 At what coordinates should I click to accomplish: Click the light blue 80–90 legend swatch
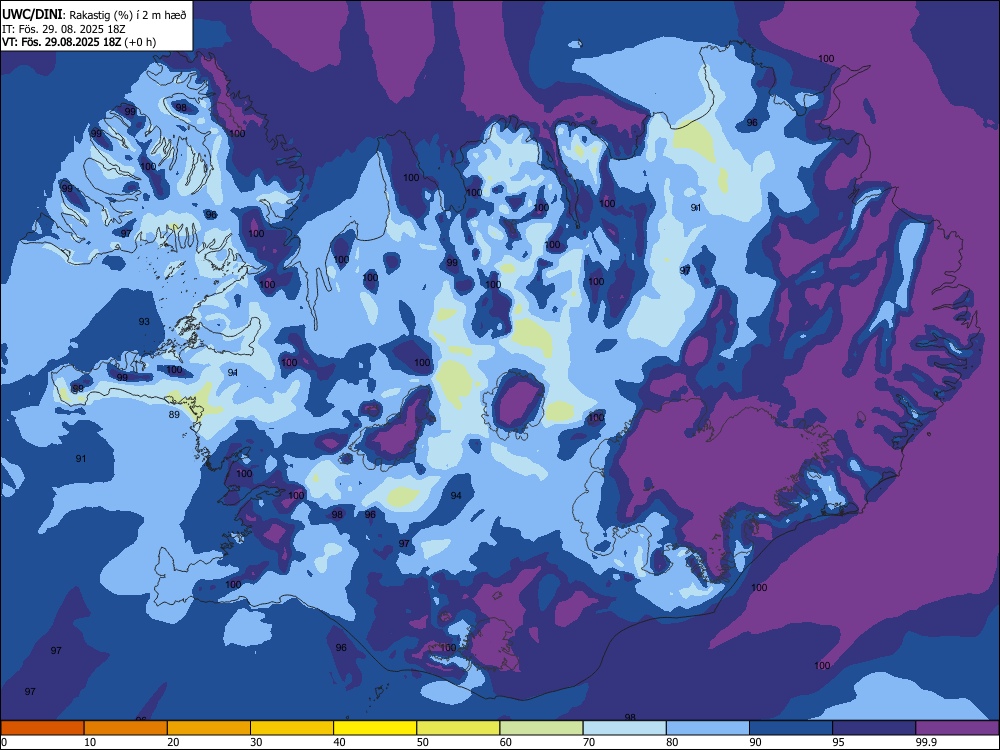[x=708, y=728]
